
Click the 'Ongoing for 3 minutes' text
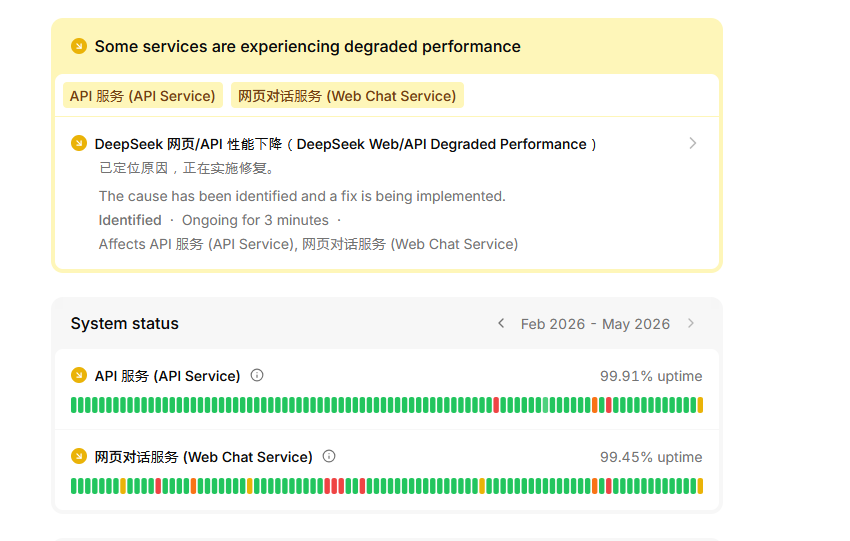click(255, 220)
